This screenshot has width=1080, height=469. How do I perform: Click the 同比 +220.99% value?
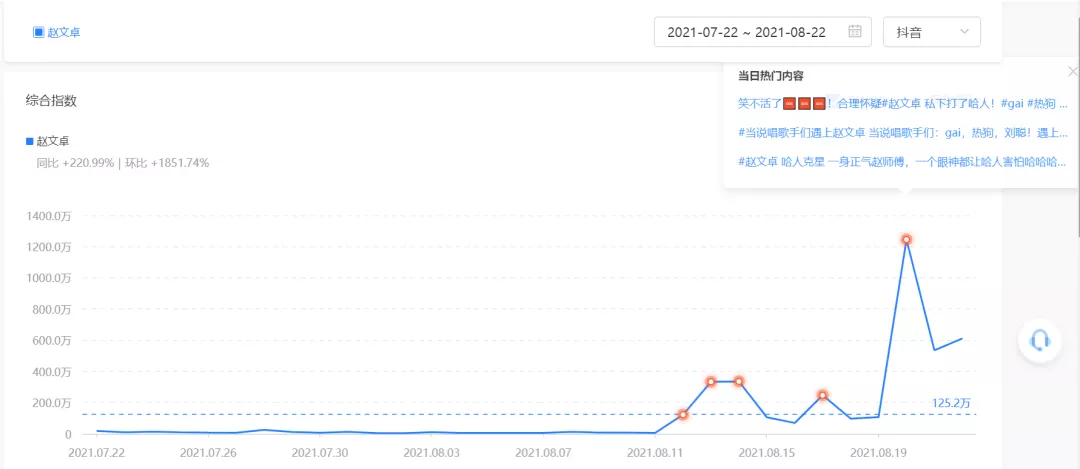click(x=75, y=163)
